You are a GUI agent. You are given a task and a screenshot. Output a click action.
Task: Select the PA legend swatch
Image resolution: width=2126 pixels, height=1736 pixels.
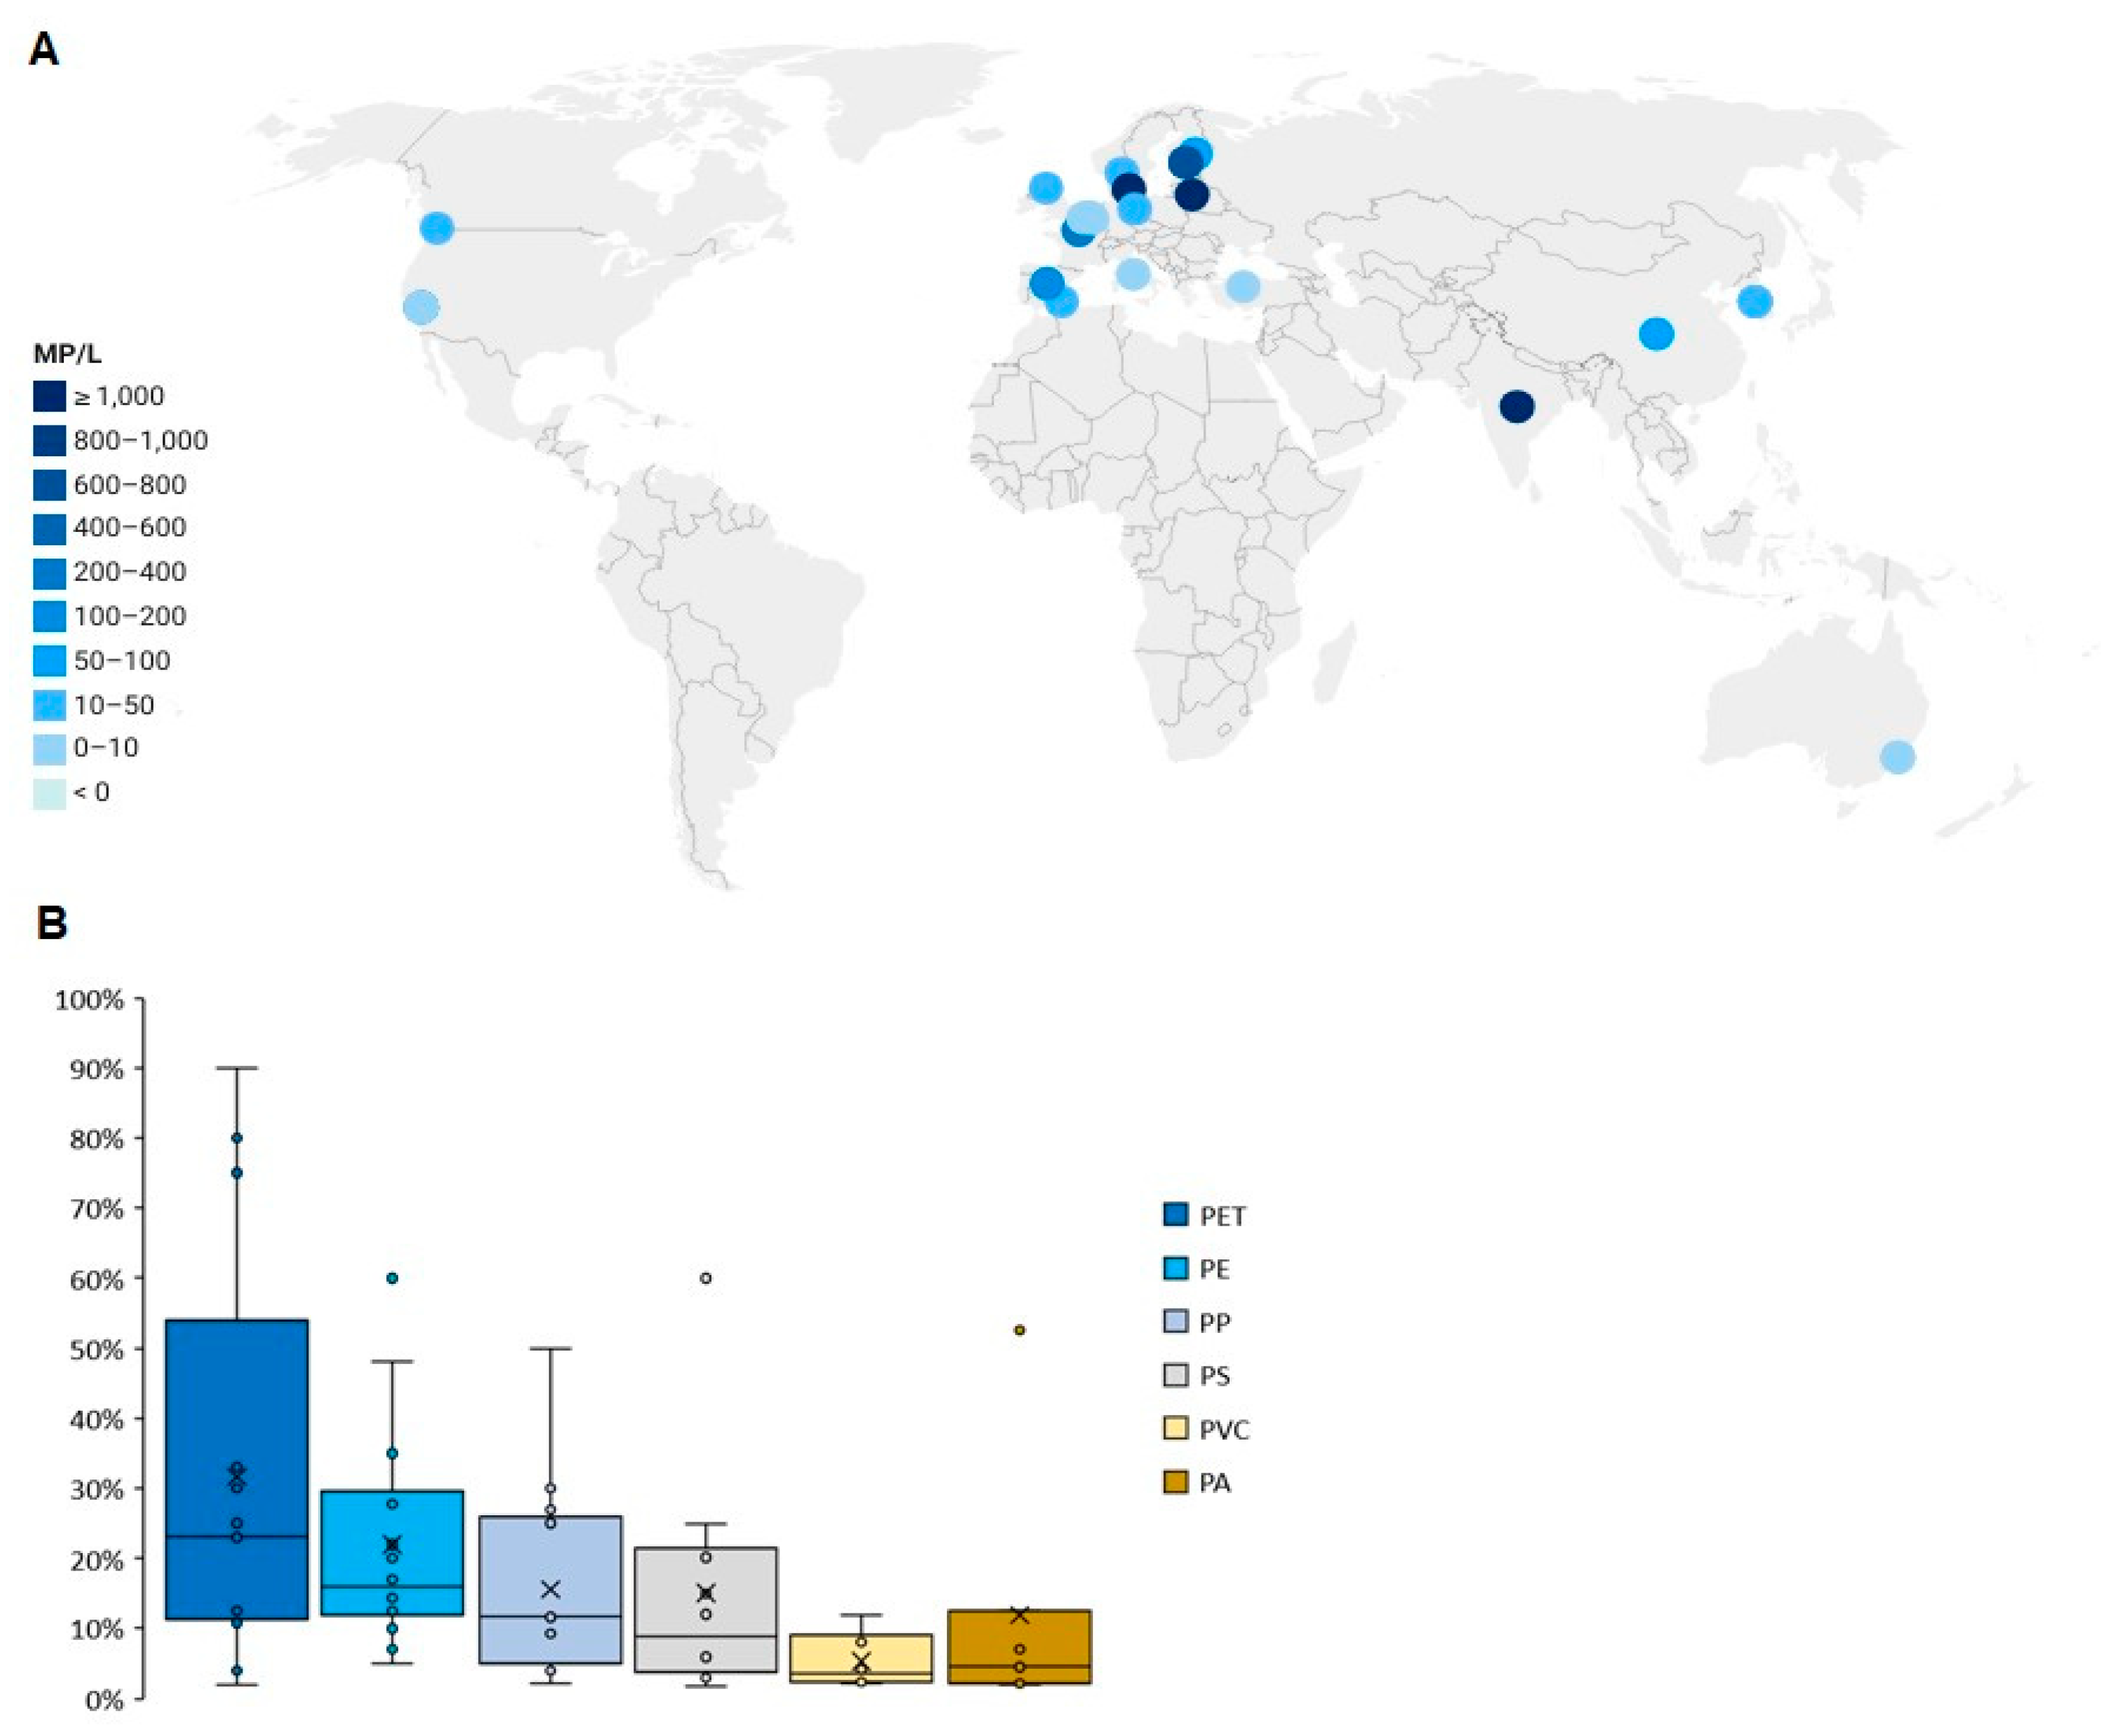click(1176, 1482)
